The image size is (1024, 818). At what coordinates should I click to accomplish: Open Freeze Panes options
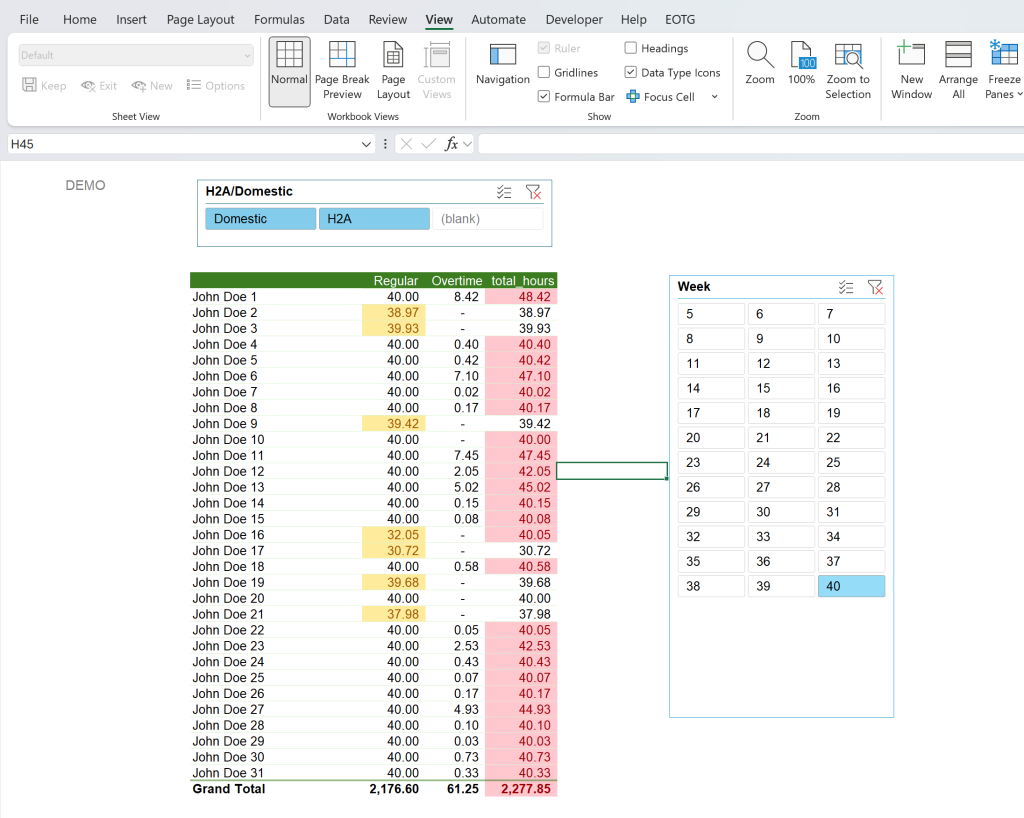click(x=1004, y=71)
